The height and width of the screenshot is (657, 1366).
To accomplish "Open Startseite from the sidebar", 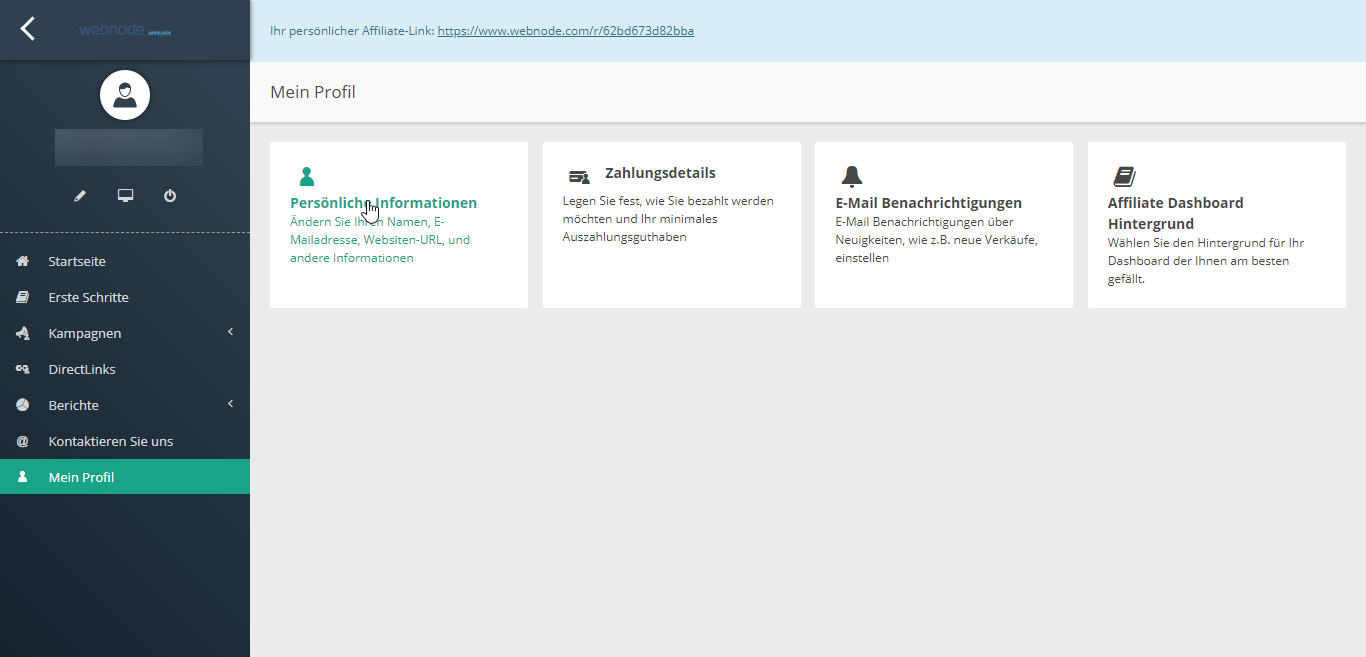I will tap(77, 262).
